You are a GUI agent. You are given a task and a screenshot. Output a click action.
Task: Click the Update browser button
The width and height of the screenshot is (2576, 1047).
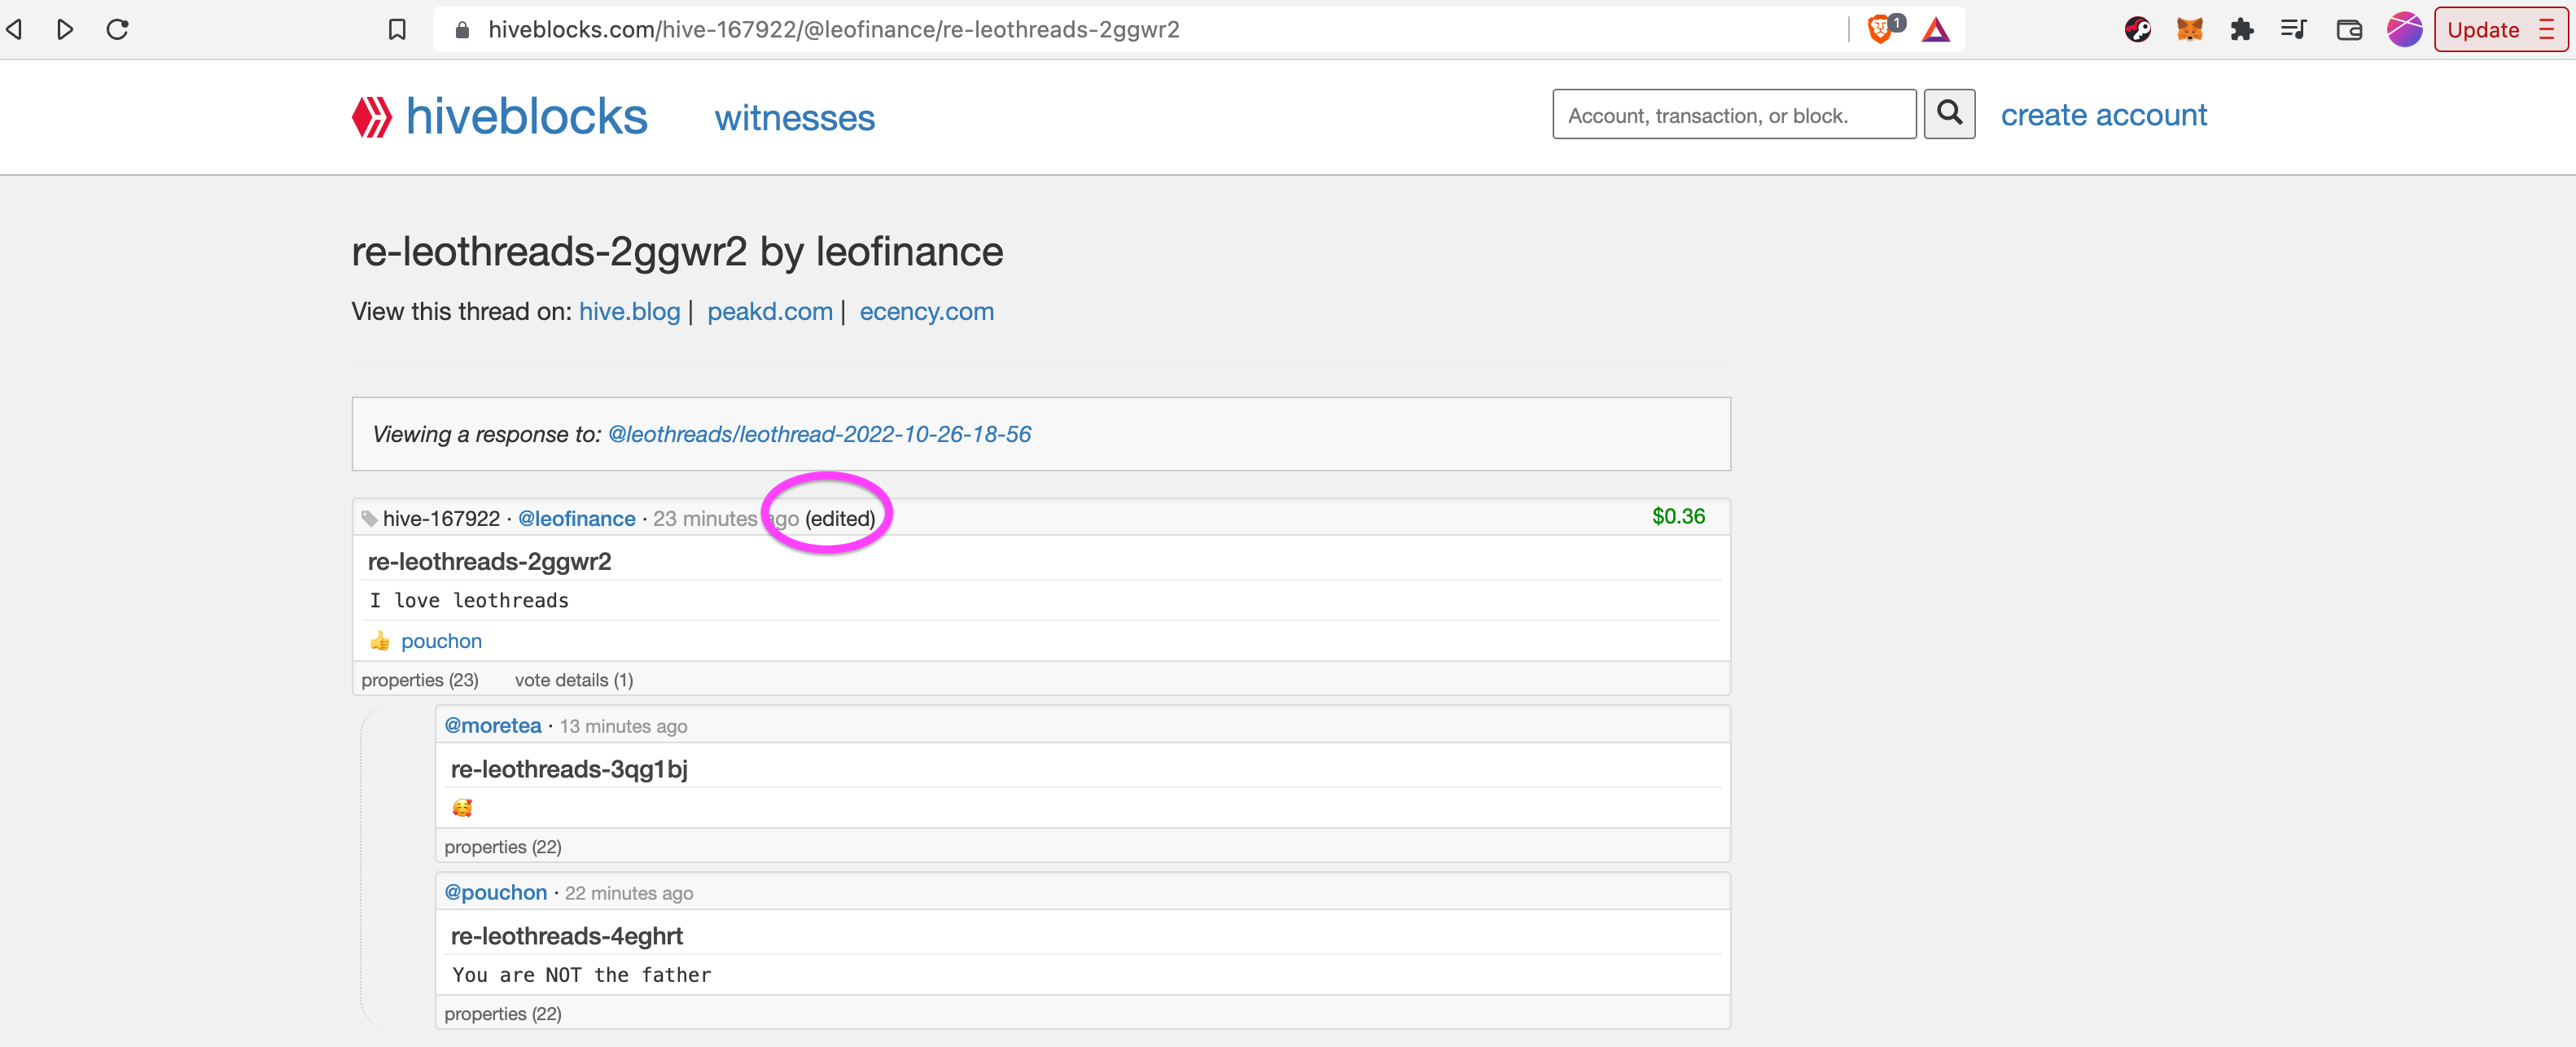[x=2500, y=30]
